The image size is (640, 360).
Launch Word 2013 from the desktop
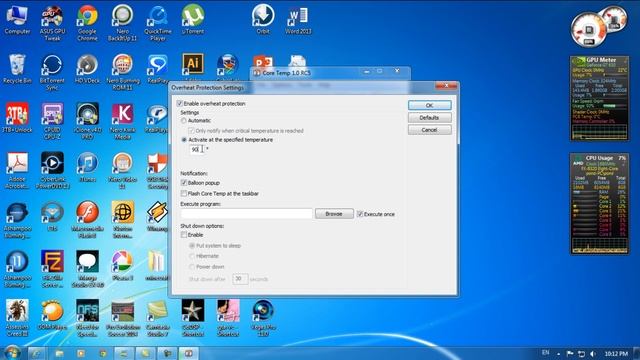pos(298,20)
